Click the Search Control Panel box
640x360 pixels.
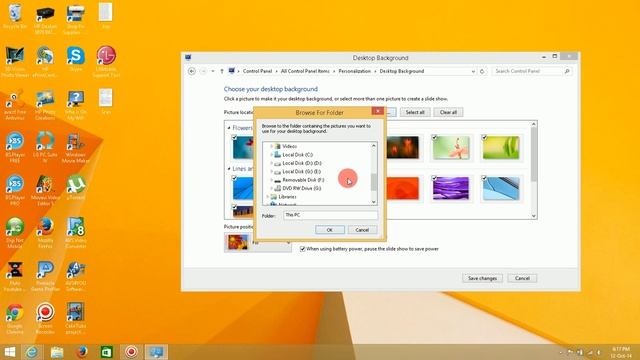tap(531, 71)
